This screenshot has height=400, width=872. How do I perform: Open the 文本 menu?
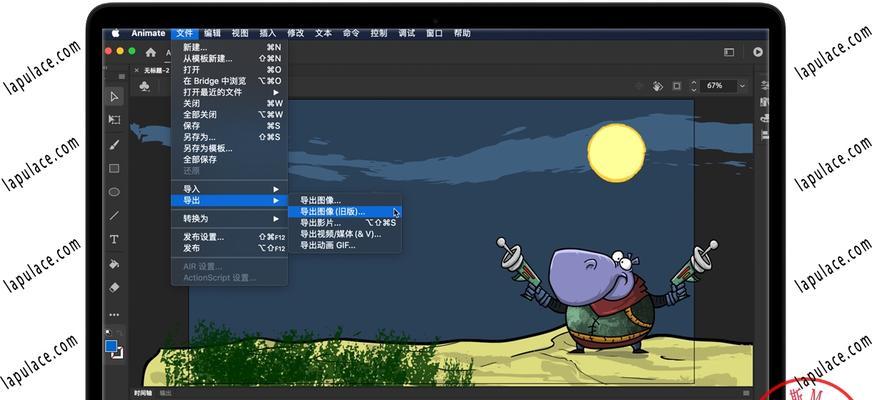coord(324,33)
